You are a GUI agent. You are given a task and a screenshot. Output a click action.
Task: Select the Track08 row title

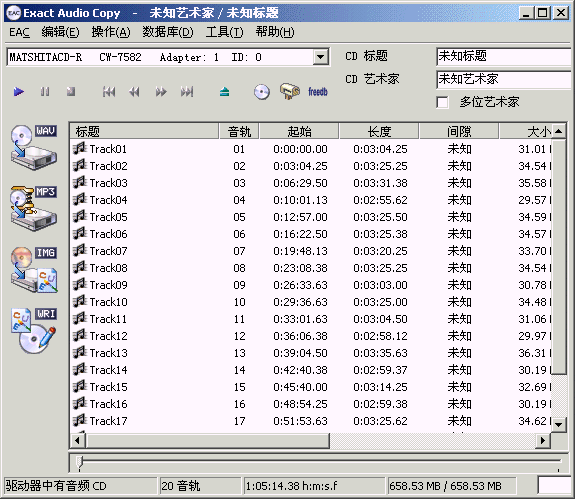click(109, 268)
